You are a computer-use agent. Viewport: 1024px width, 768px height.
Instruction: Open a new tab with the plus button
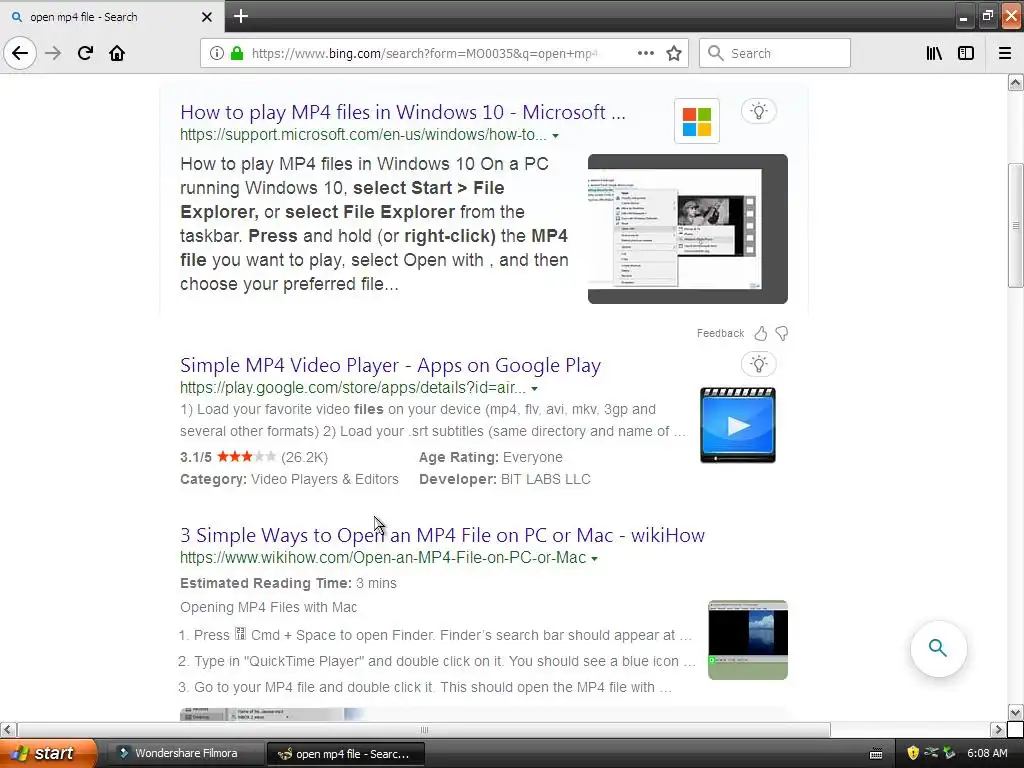[x=241, y=16]
